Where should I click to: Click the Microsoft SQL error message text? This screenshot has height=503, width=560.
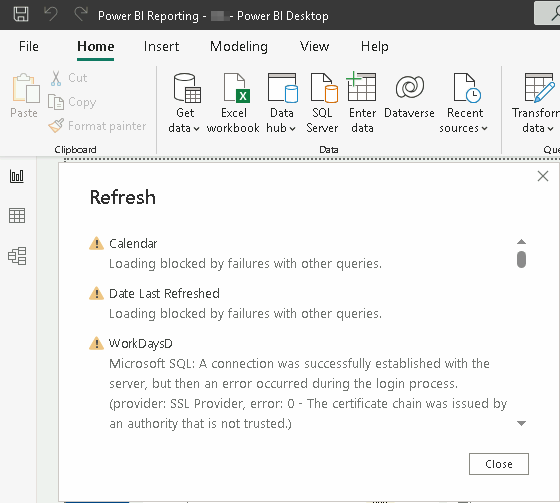pos(308,393)
